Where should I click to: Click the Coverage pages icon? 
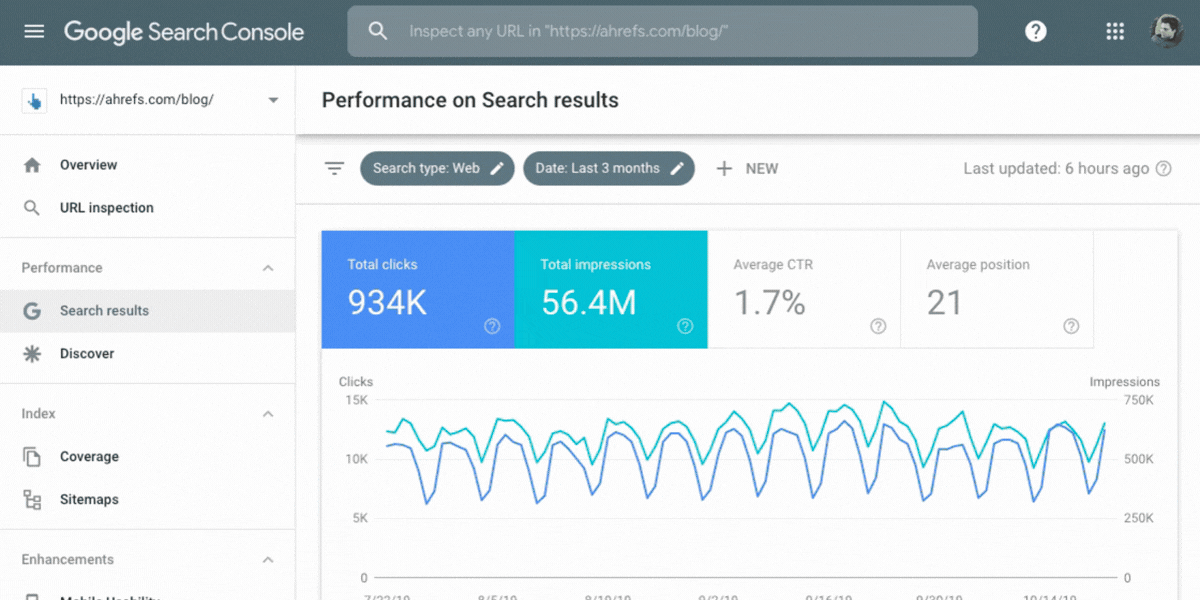(32, 457)
